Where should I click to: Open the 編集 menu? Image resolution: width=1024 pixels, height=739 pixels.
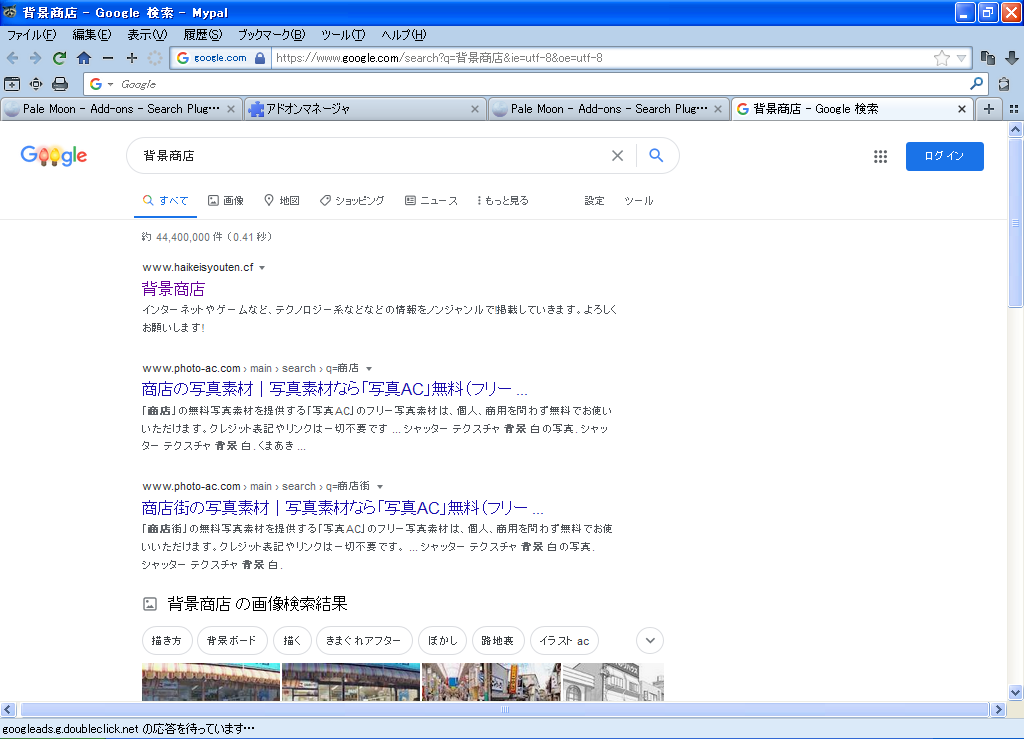pyautogui.click(x=91, y=35)
